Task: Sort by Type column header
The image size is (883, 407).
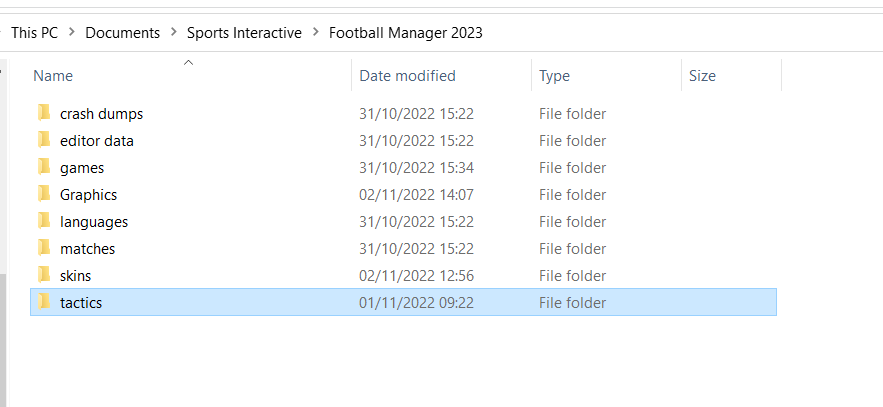Action: [554, 76]
